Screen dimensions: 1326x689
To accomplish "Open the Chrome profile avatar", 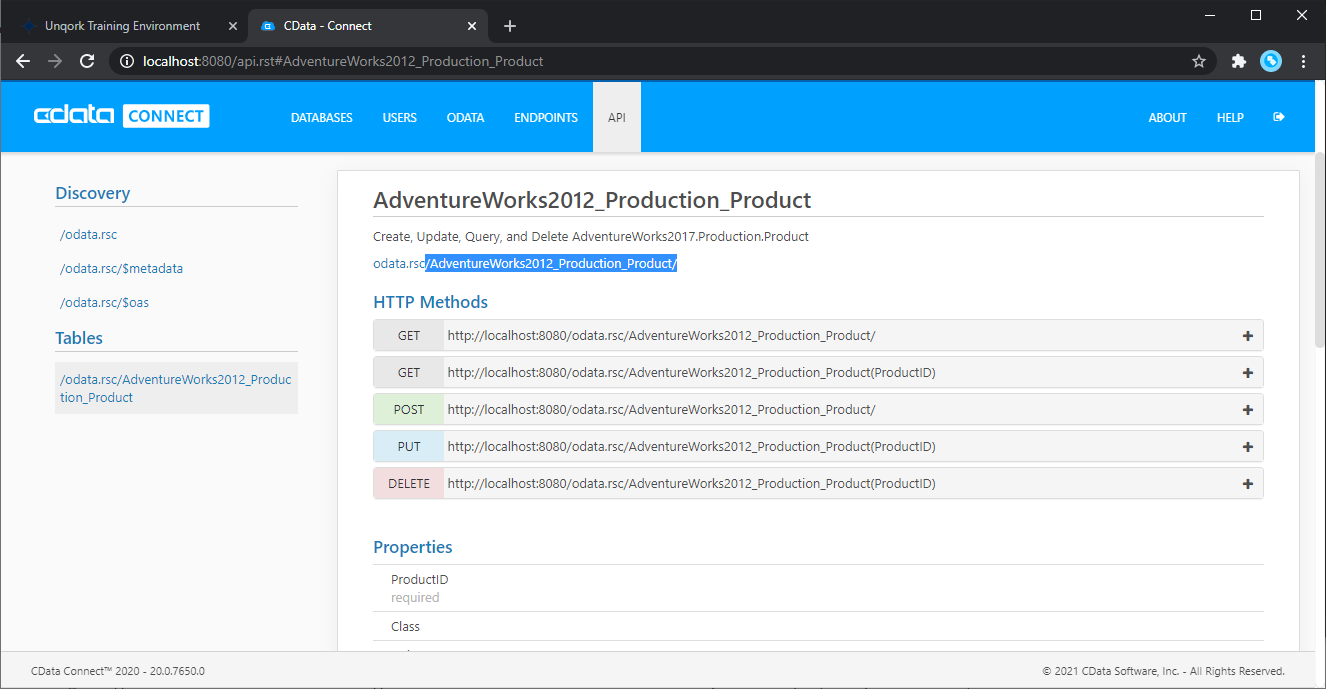I will tap(1271, 61).
